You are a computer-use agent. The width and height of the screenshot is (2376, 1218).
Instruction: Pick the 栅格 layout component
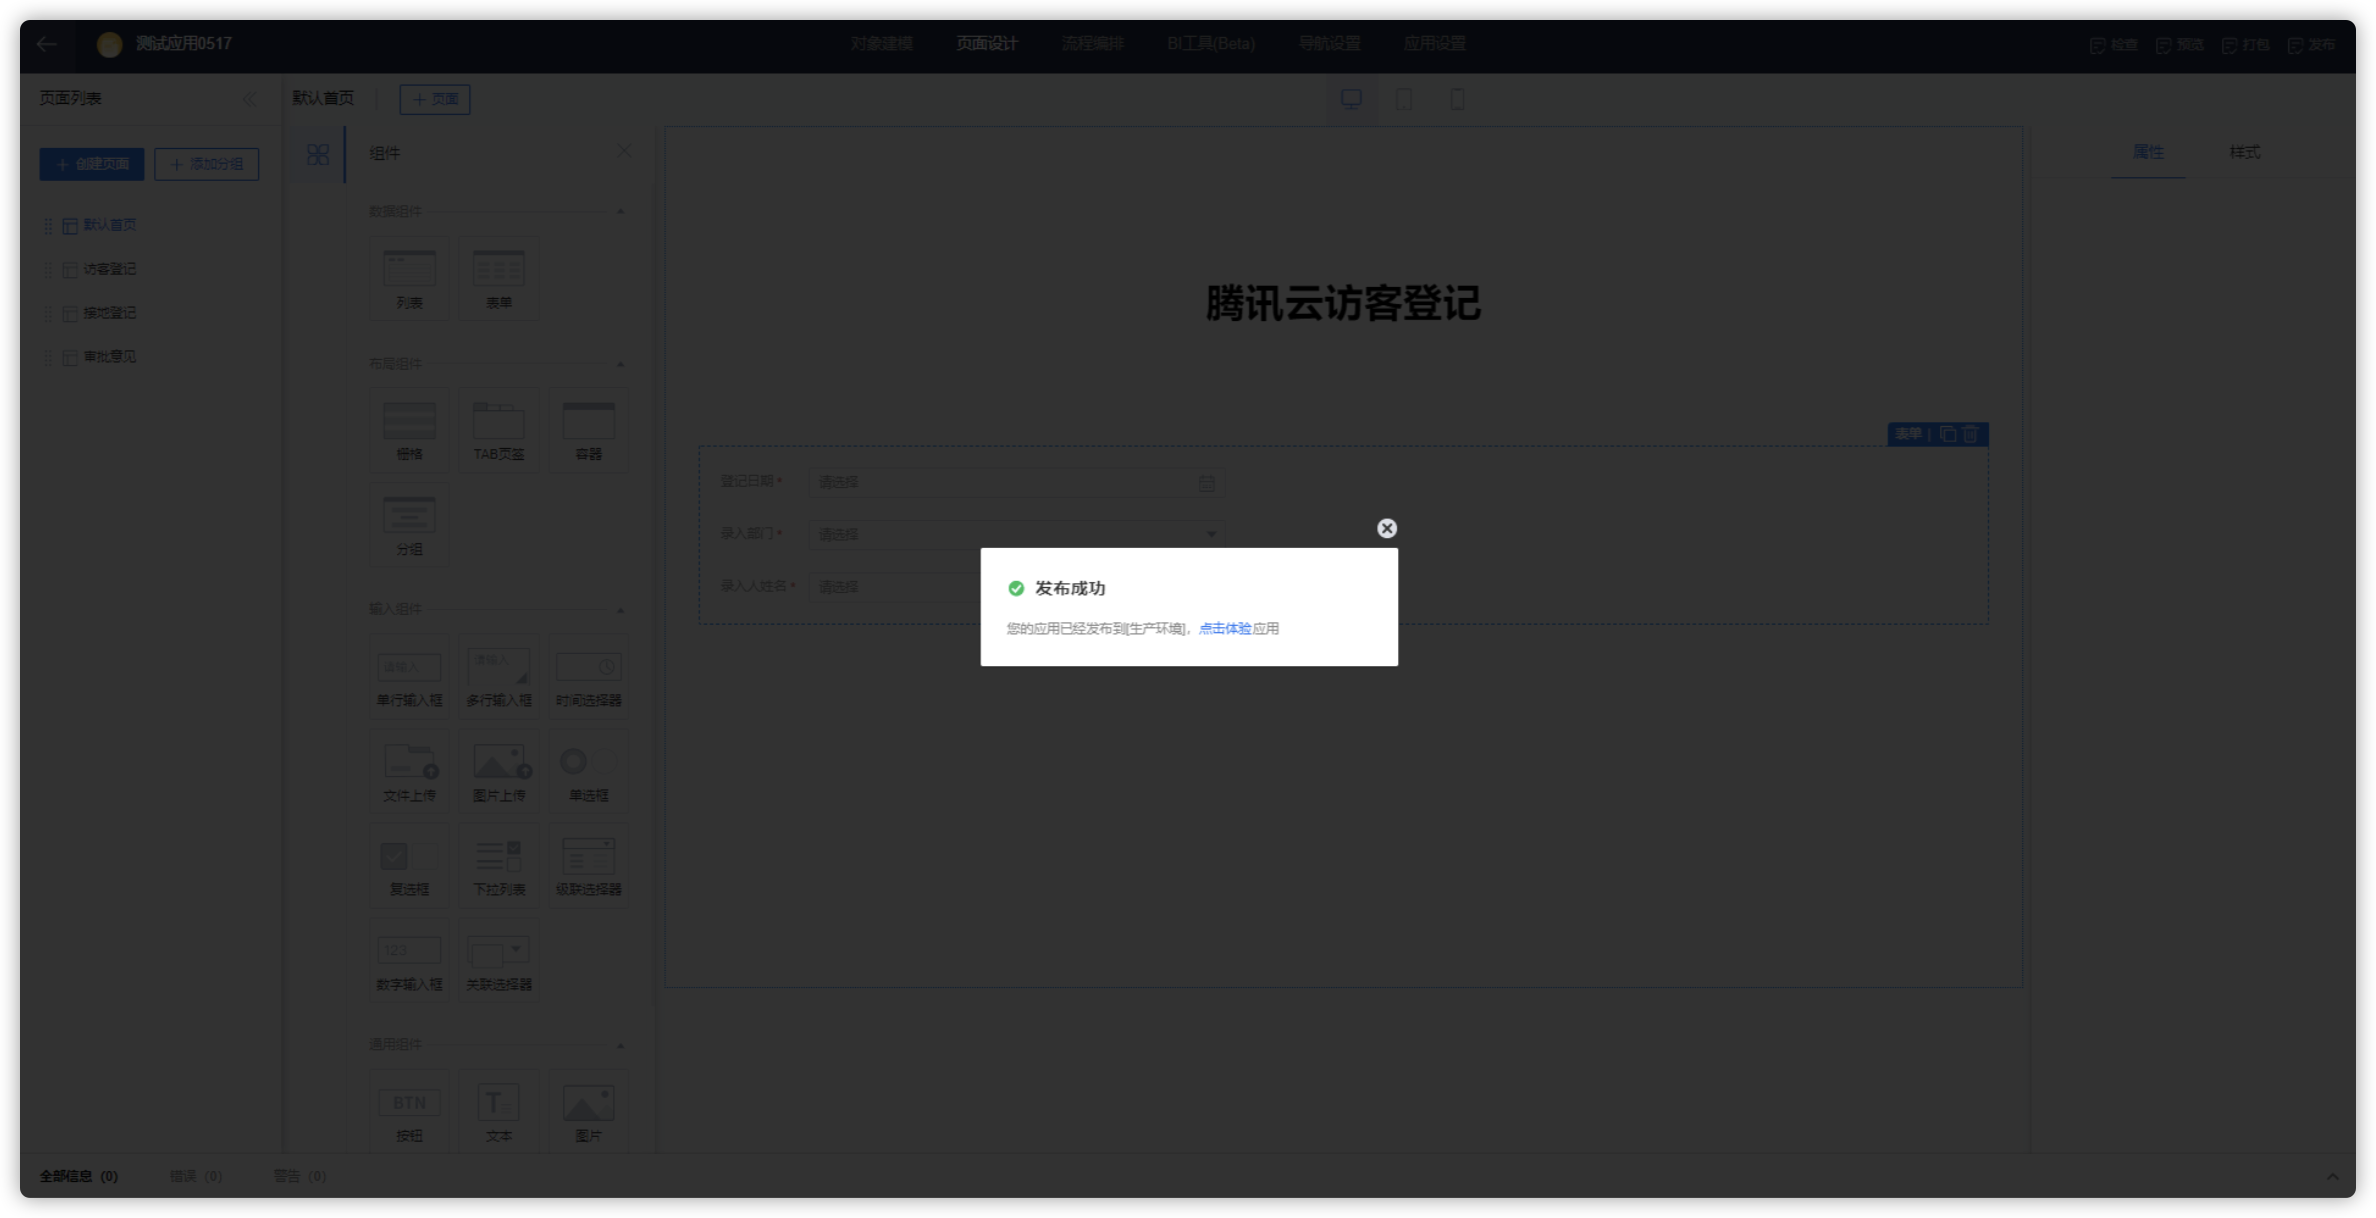pos(409,431)
